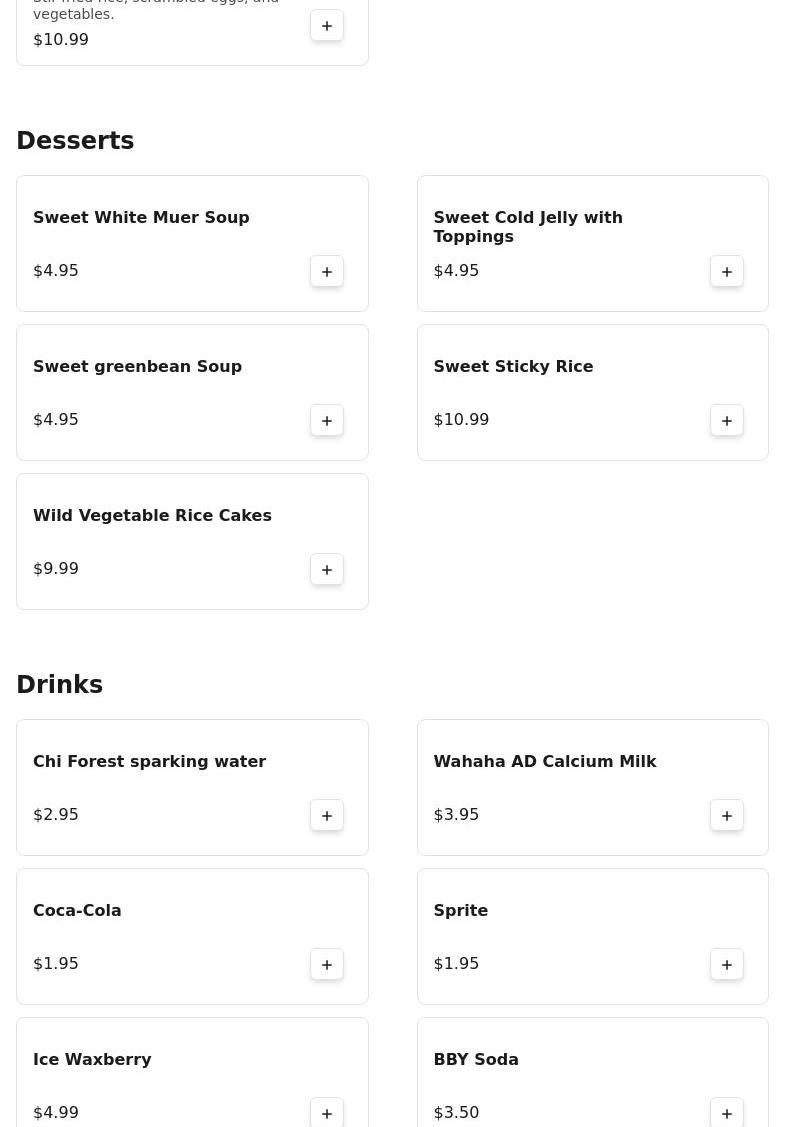
Task: Click the Drinks section heading
Action: pyautogui.click(x=59, y=685)
